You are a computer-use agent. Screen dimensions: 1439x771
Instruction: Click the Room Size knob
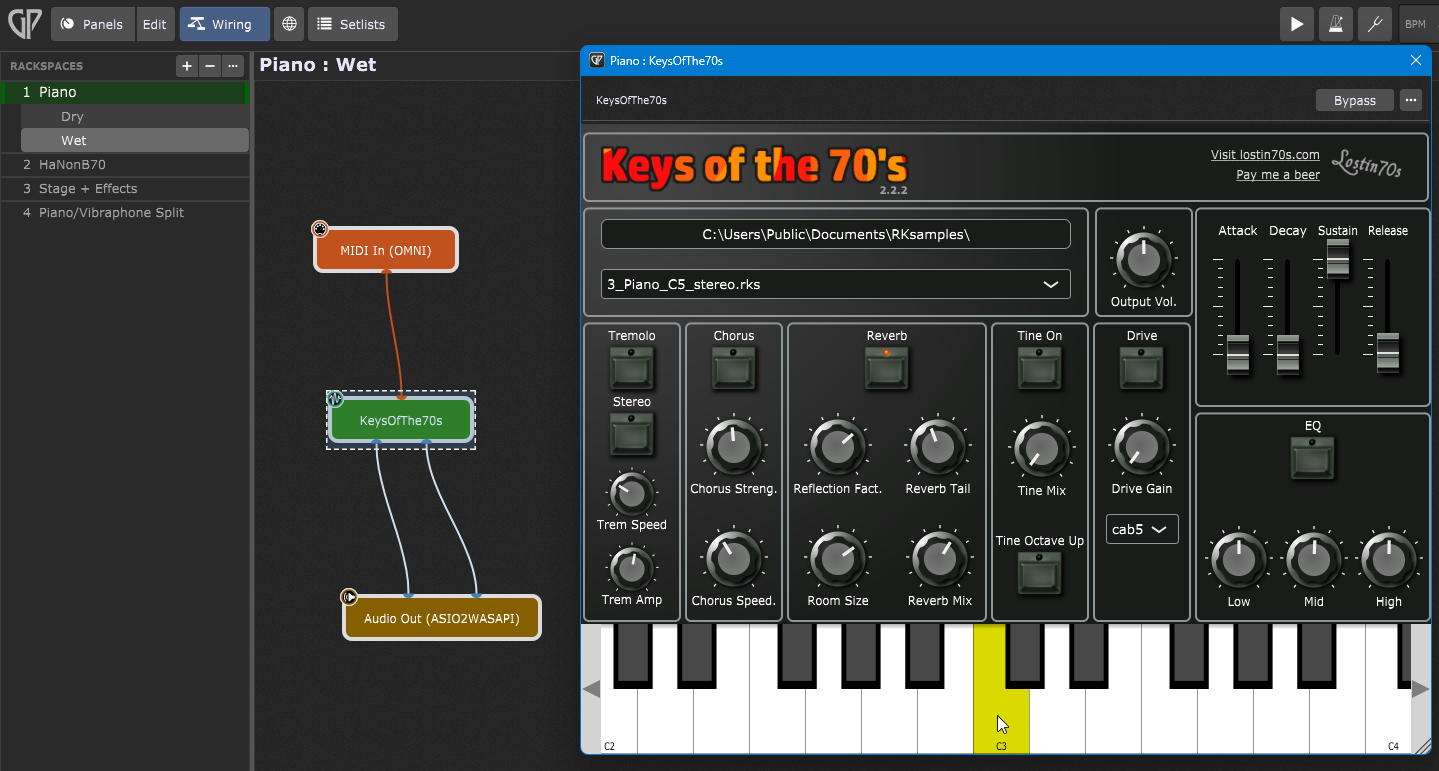838,559
